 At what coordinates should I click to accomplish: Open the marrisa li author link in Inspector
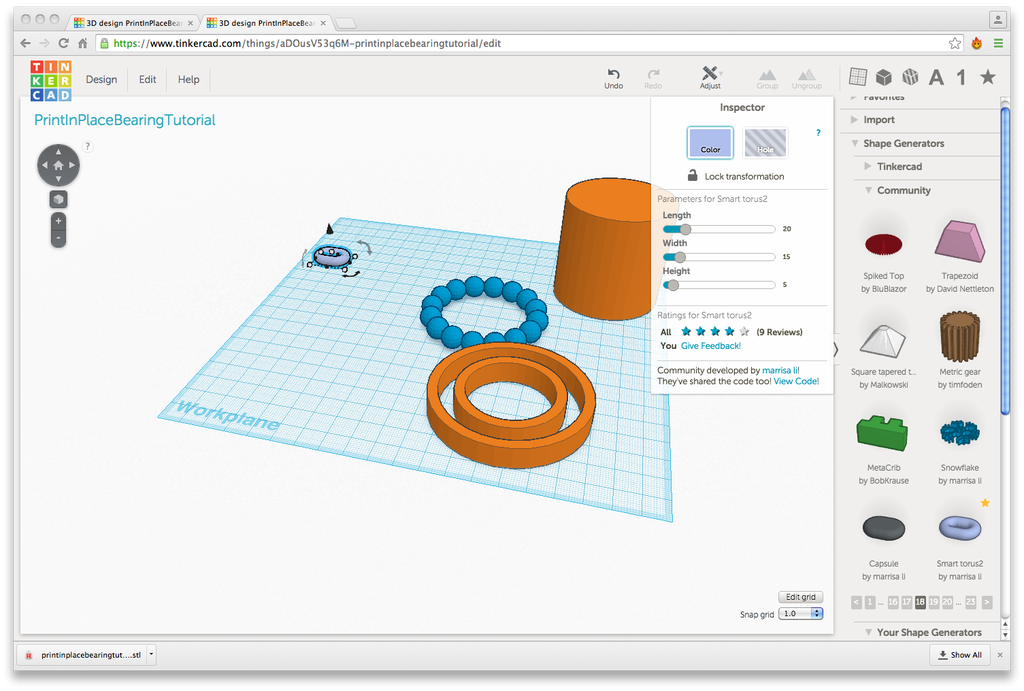(x=780, y=370)
